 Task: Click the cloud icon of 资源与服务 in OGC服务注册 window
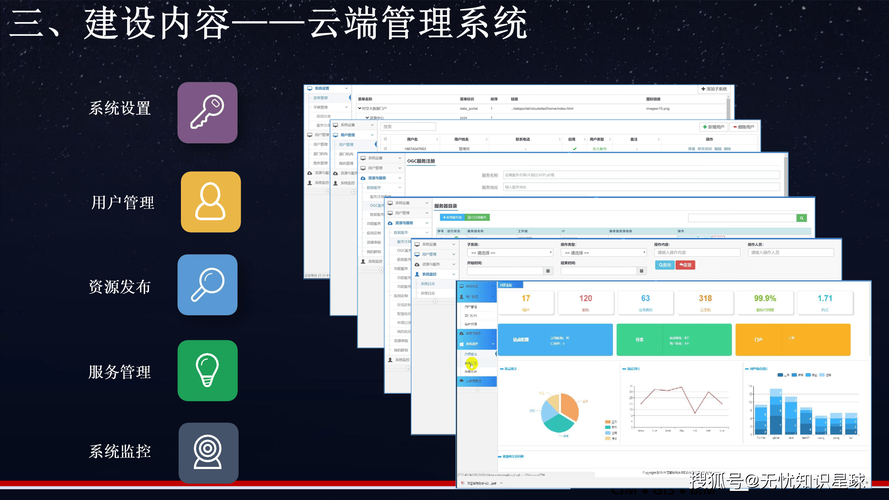(363, 178)
